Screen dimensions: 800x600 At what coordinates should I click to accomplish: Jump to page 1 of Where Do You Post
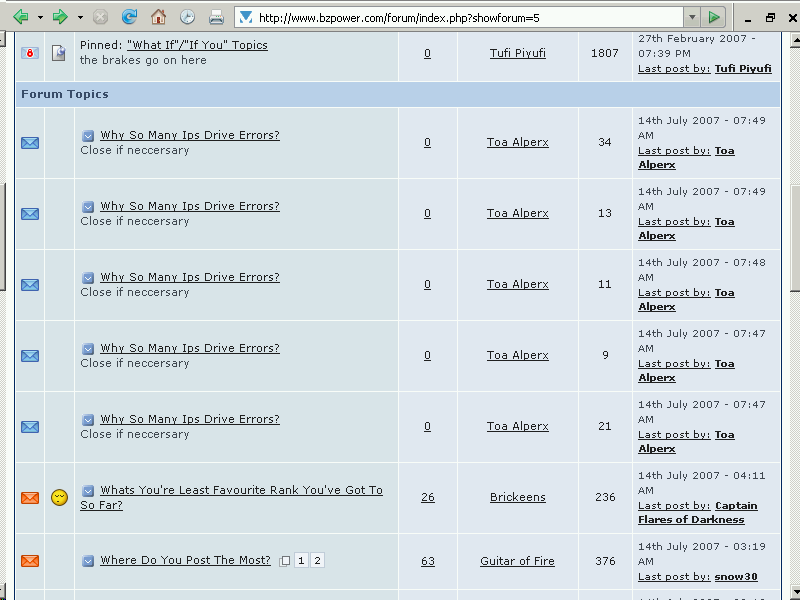(x=301, y=561)
